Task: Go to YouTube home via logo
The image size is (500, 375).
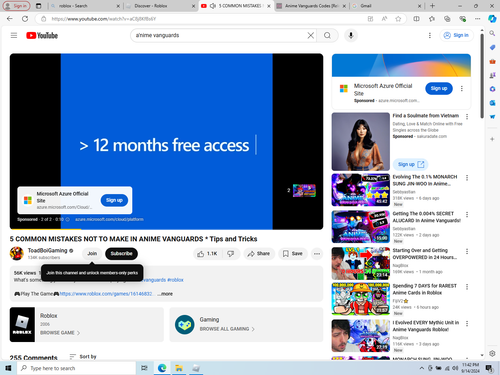Action: pos(42,35)
